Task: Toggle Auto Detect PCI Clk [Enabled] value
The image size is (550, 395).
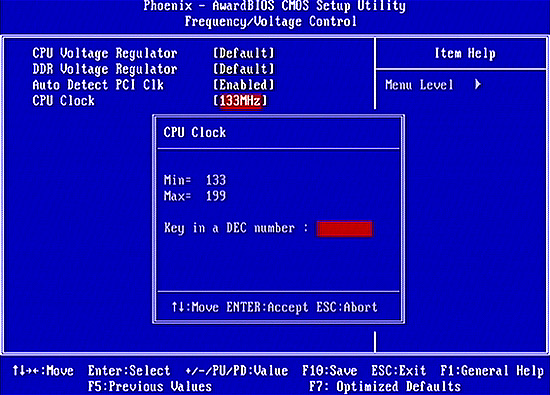Action: (244, 85)
